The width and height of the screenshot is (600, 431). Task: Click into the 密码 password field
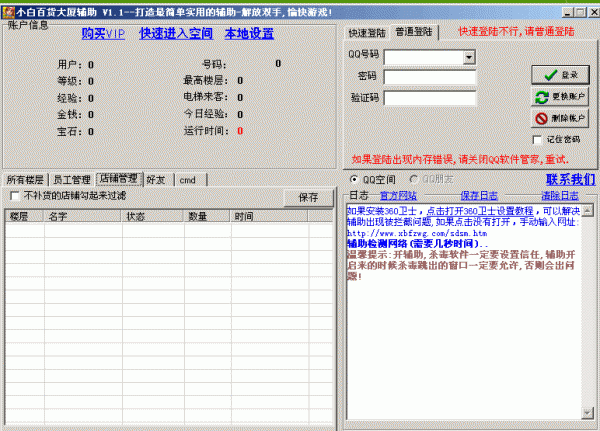(x=430, y=77)
